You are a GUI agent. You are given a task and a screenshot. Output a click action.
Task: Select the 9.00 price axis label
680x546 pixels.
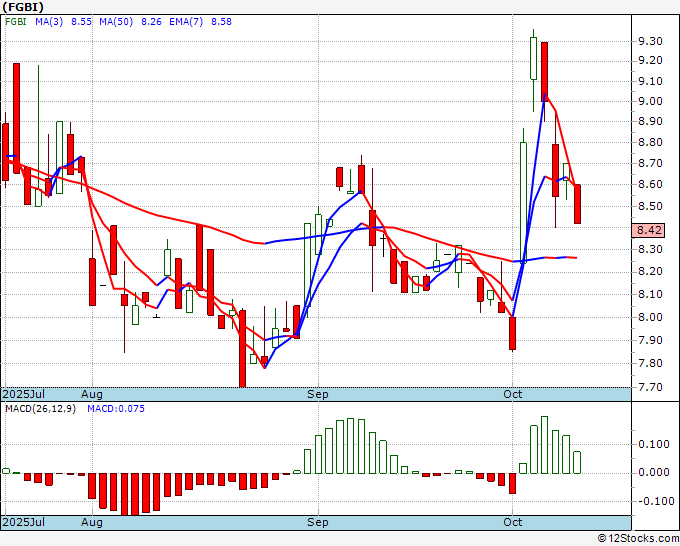coord(650,101)
